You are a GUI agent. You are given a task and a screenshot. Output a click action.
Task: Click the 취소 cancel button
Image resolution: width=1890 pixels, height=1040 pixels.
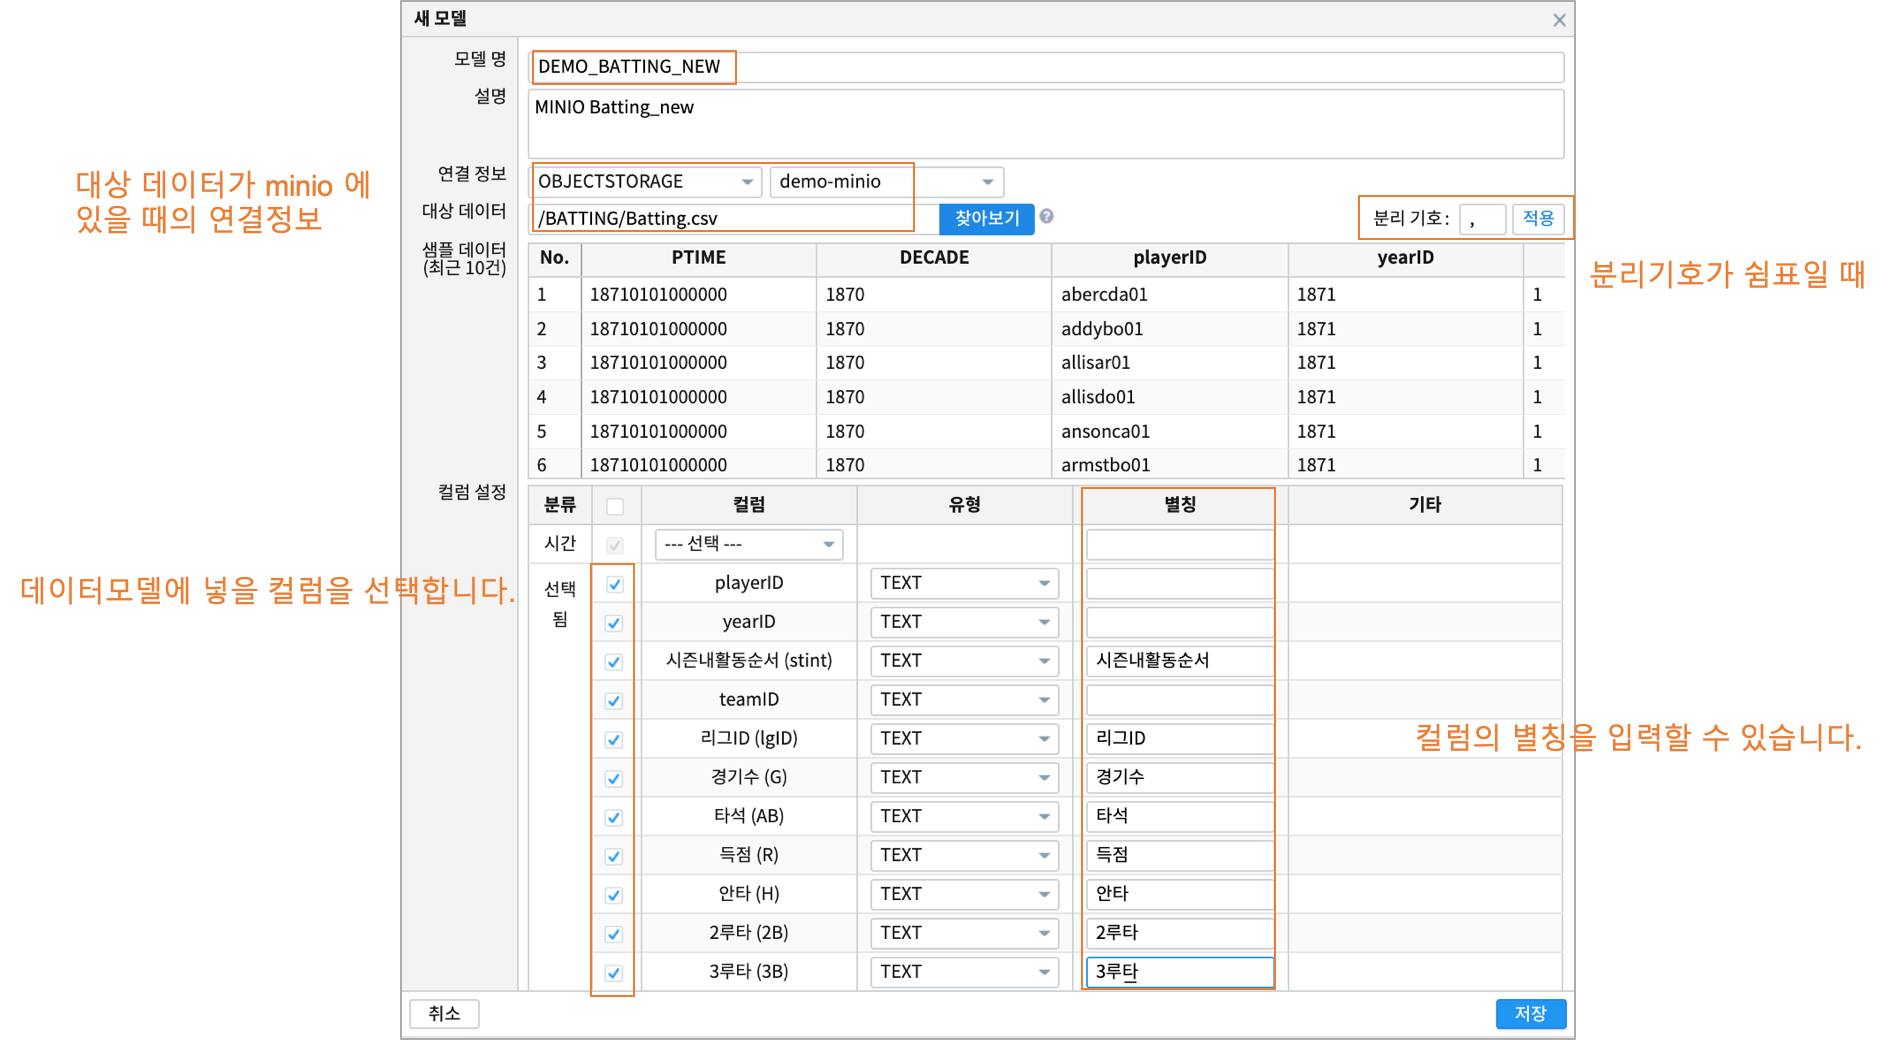pos(444,1014)
